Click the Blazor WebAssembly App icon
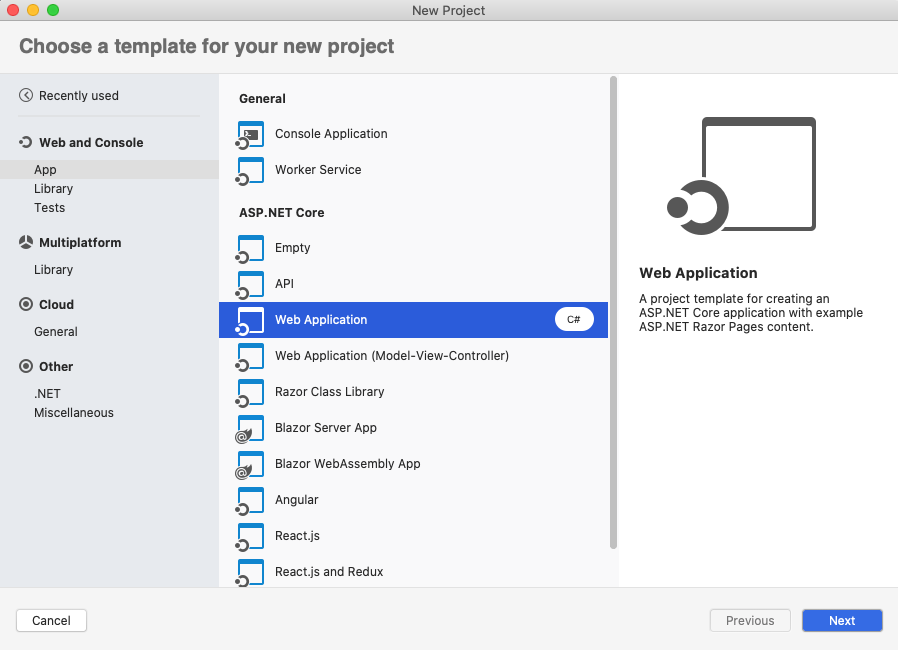The width and height of the screenshot is (898, 650). point(249,464)
